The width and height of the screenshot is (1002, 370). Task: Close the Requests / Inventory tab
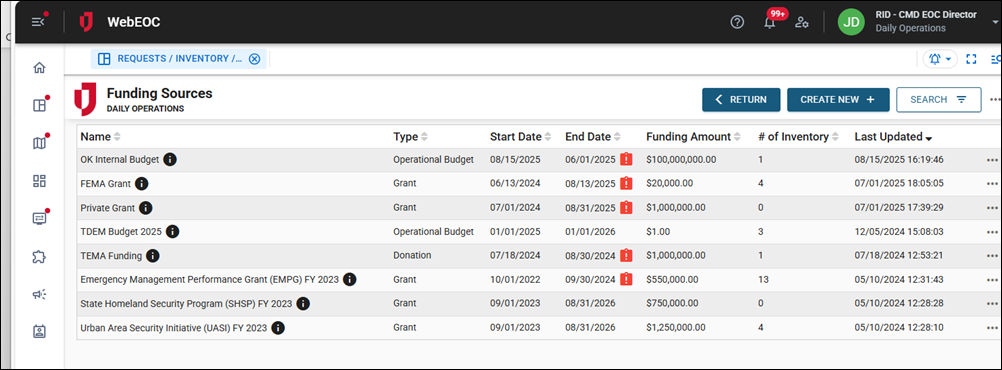(x=254, y=59)
